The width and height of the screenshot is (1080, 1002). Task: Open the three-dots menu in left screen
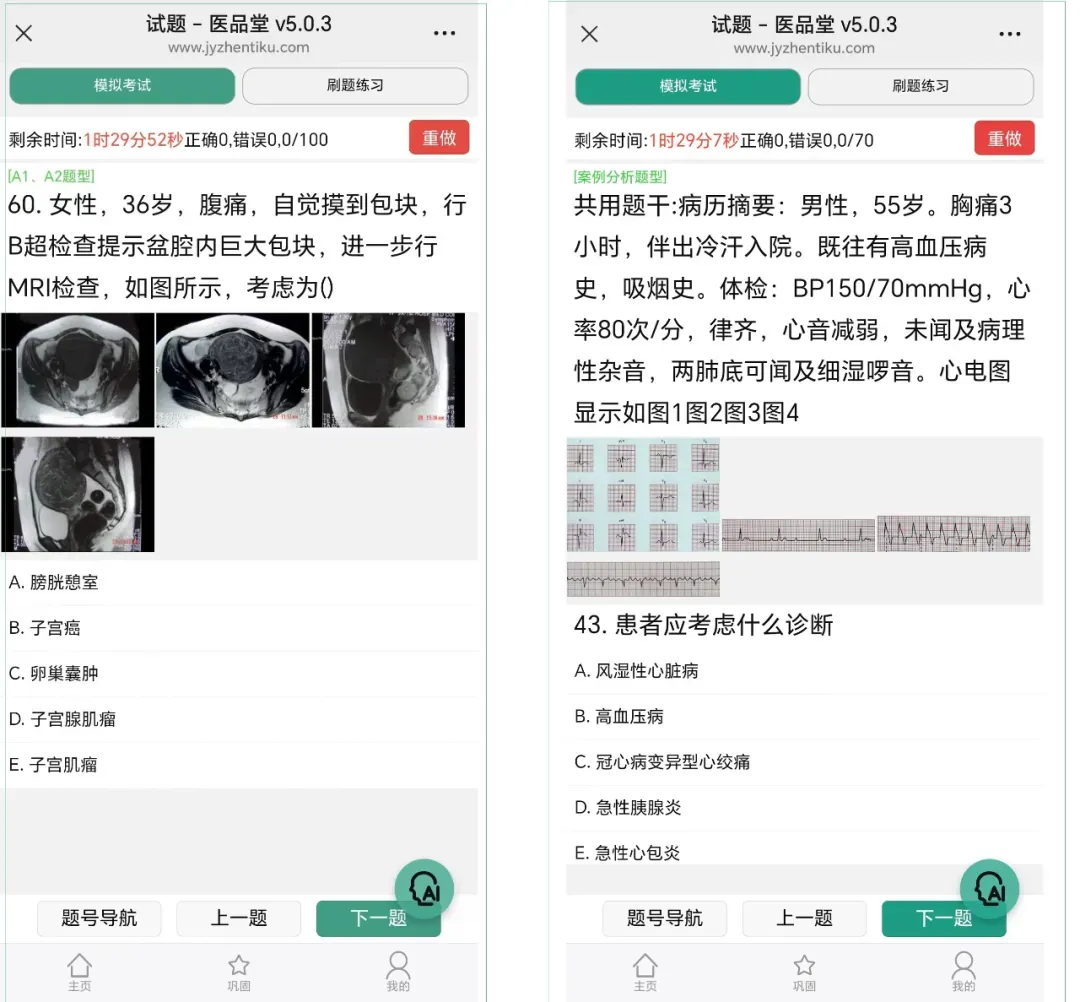[x=444, y=33]
